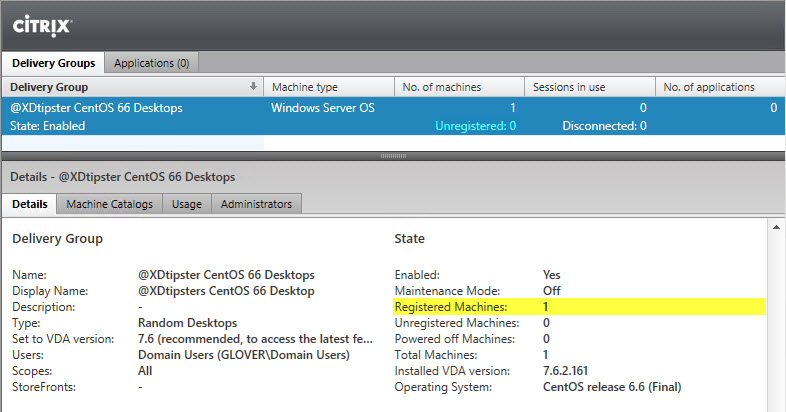Click the StoreFronts label
Screen dimensions: 786x412
[44, 387]
